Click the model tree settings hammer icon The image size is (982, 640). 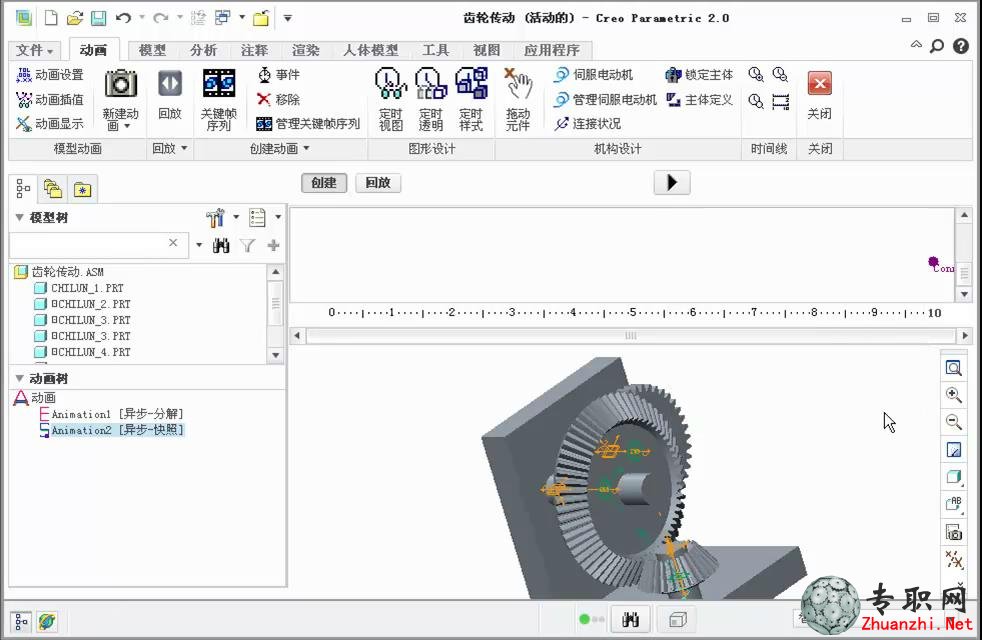[x=215, y=218]
